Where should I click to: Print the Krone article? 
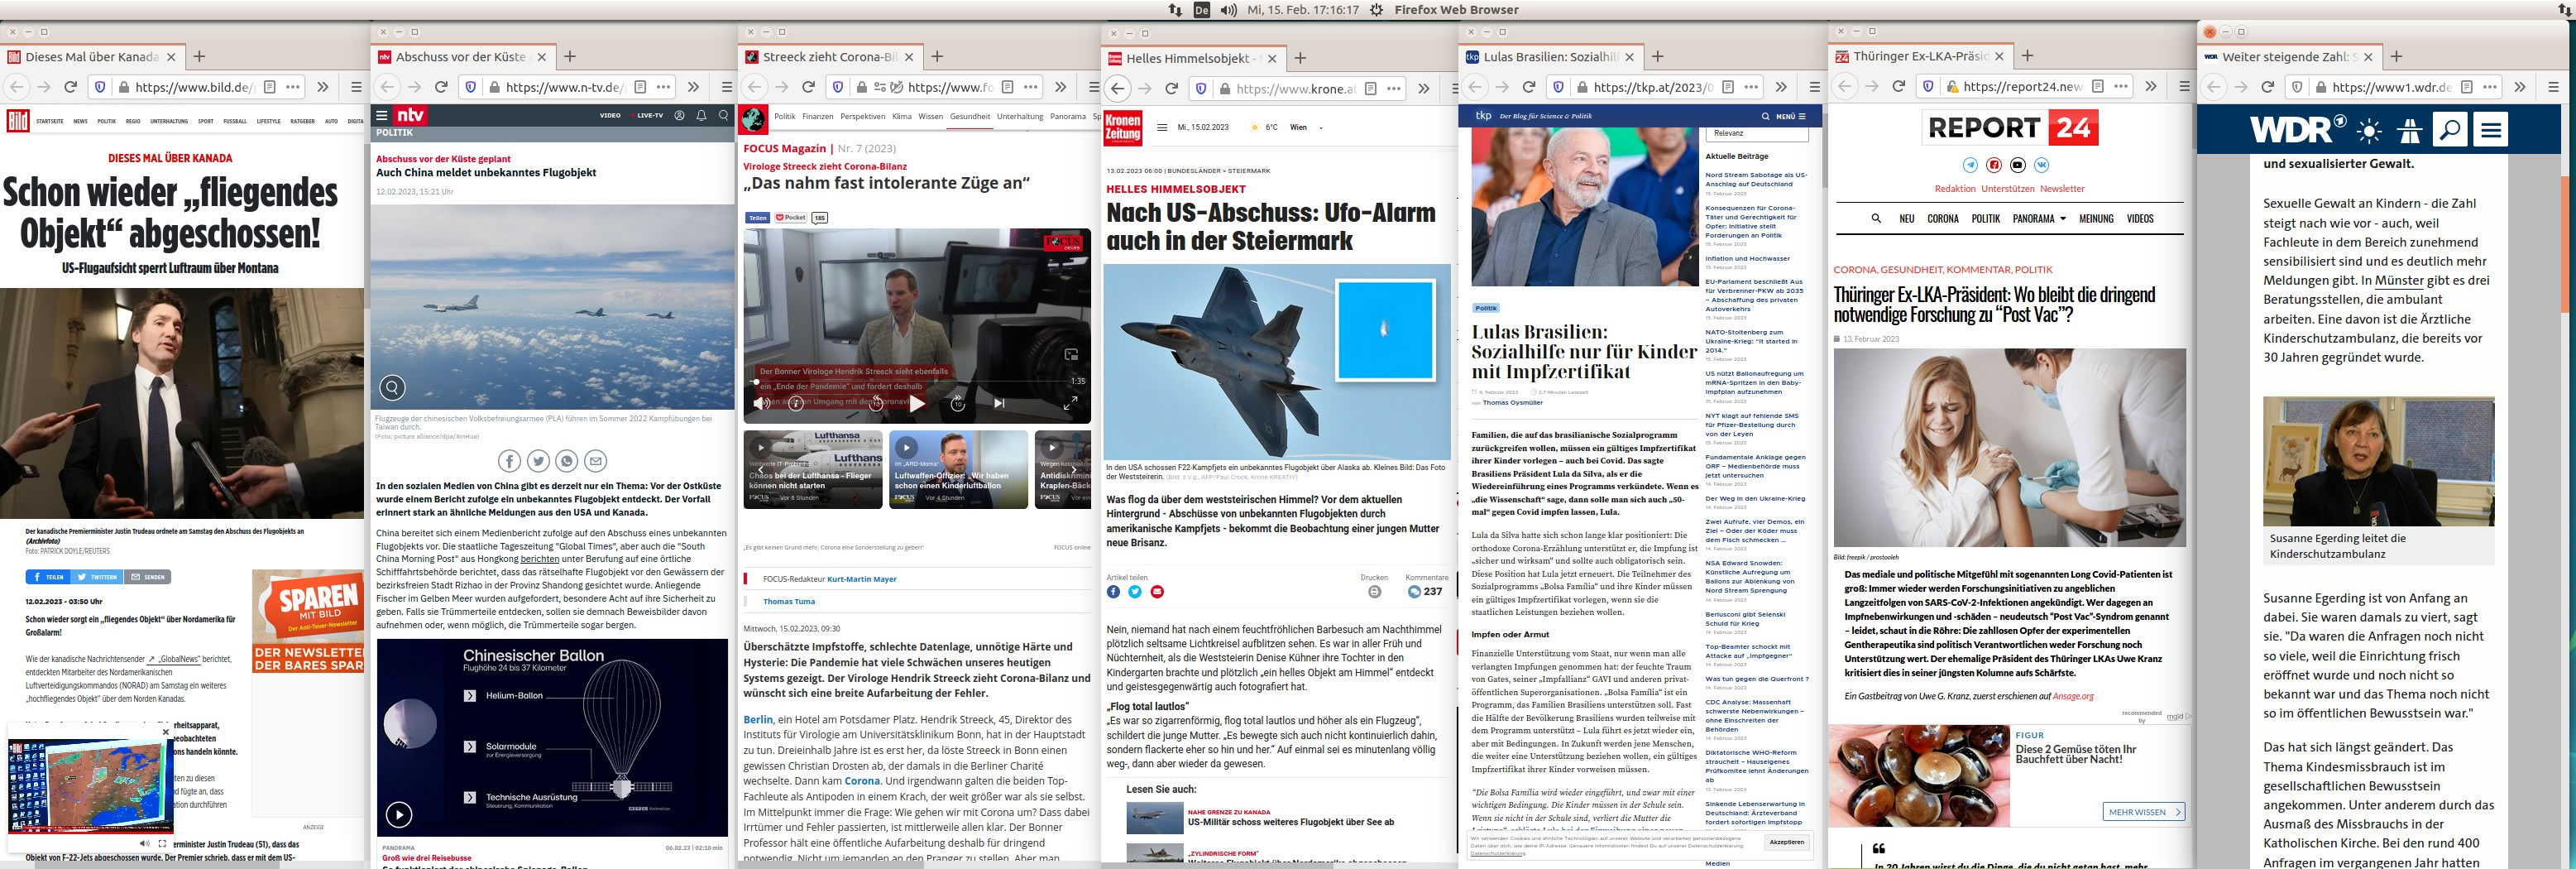(1374, 591)
